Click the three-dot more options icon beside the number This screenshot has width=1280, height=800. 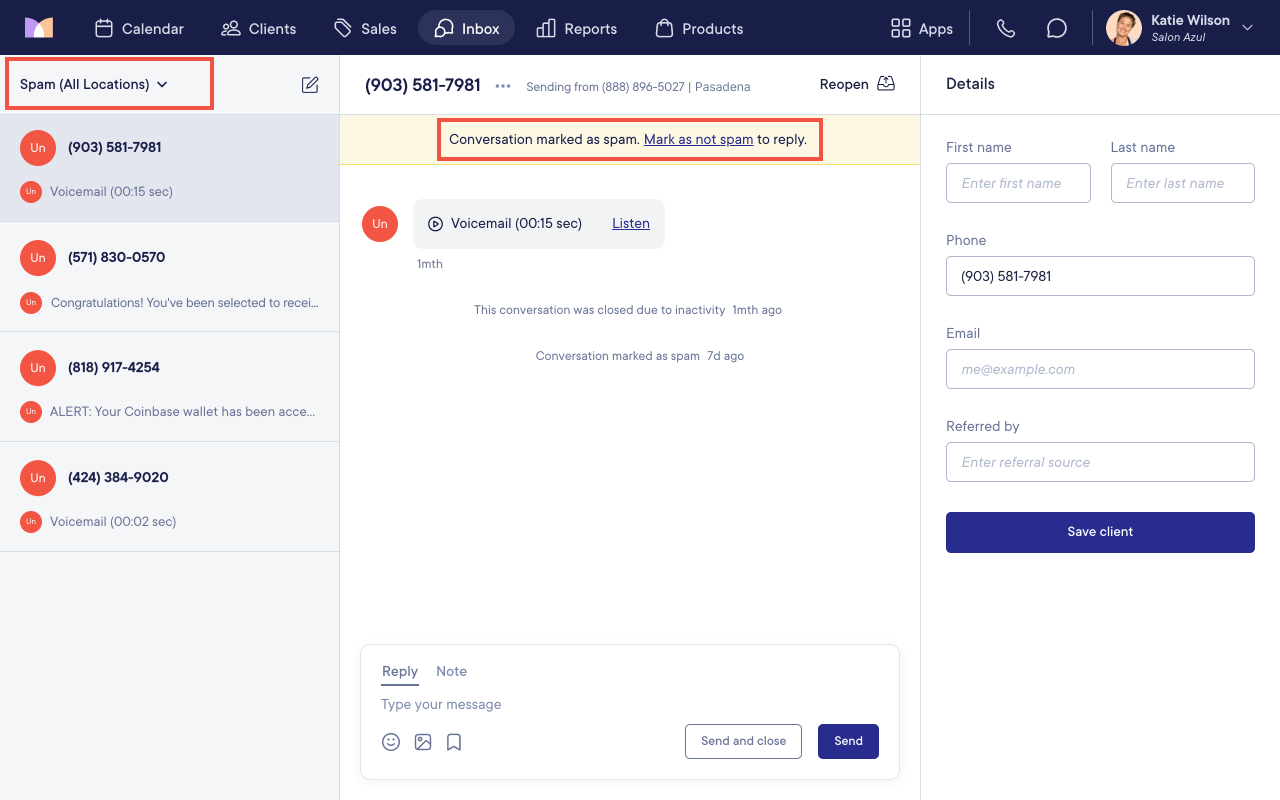pos(503,86)
